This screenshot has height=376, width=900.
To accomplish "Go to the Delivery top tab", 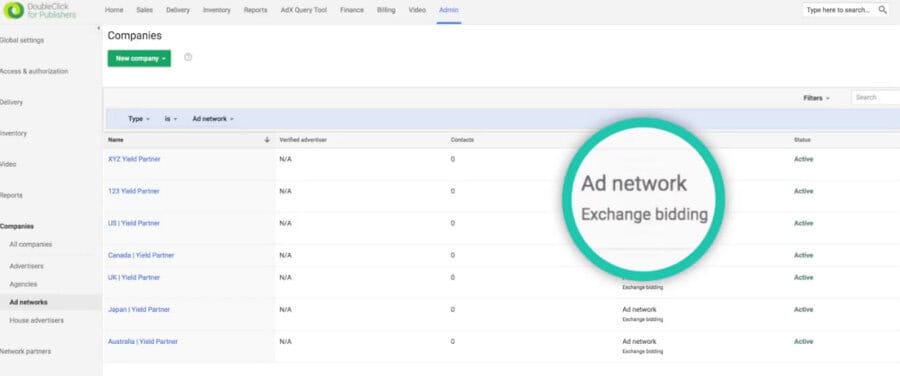I will [178, 10].
